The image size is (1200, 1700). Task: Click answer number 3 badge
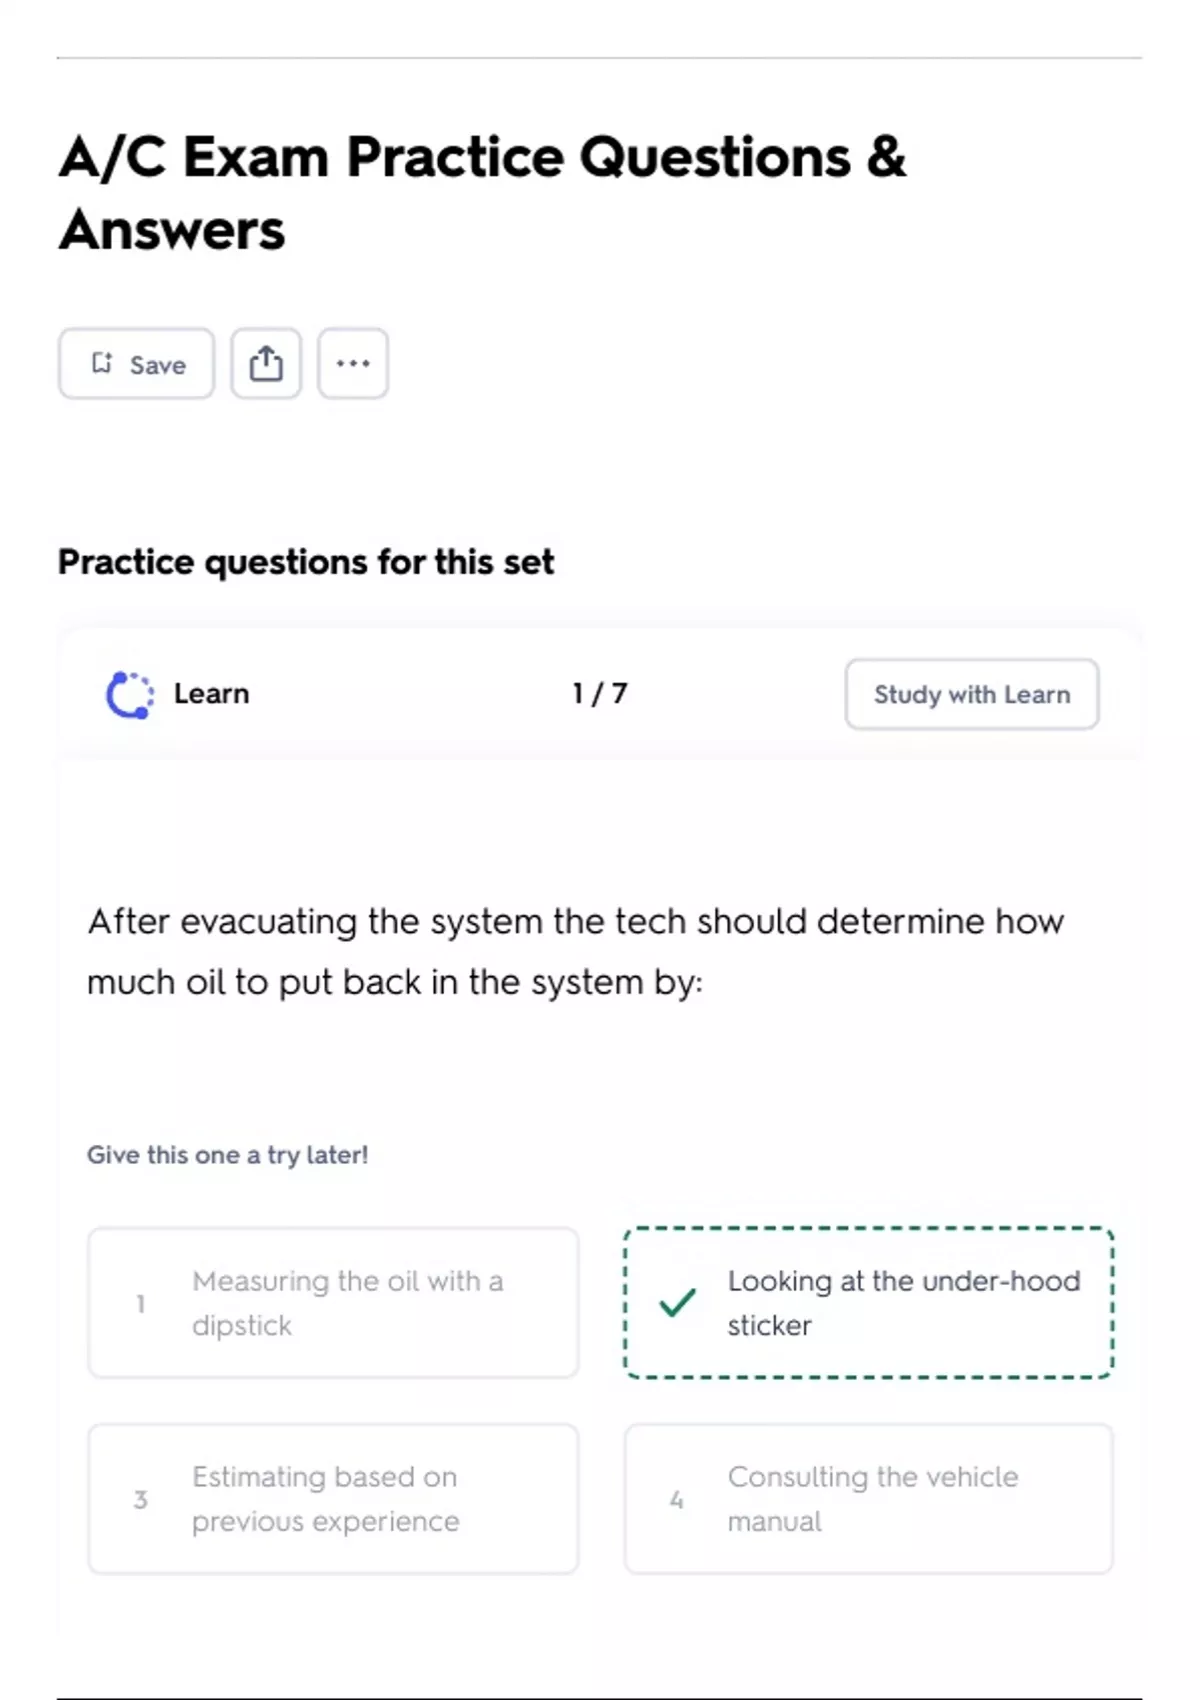coord(141,1500)
